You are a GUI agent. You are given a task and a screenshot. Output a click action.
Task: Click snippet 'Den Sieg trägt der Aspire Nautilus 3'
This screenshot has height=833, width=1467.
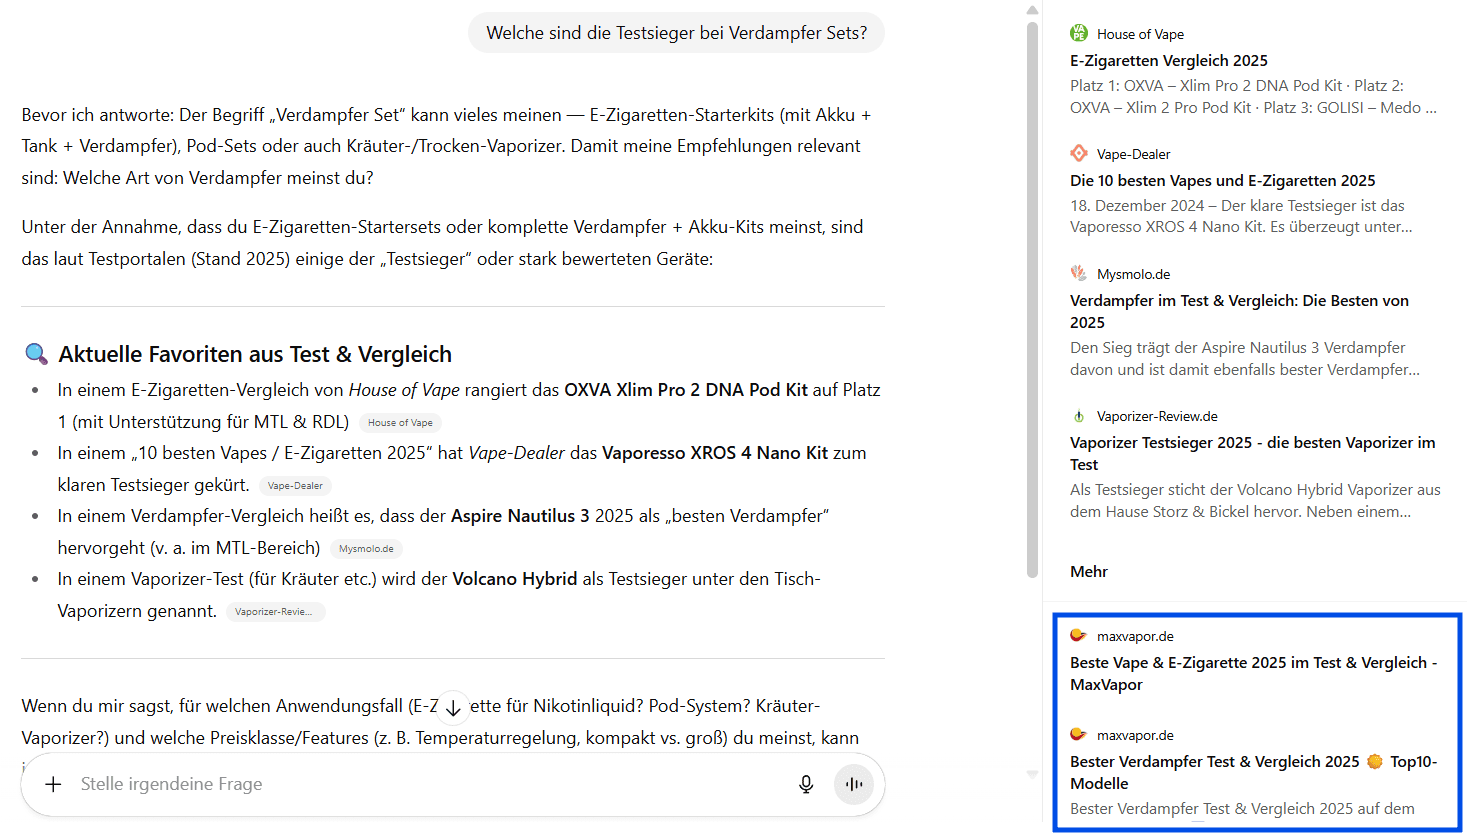tap(1245, 359)
